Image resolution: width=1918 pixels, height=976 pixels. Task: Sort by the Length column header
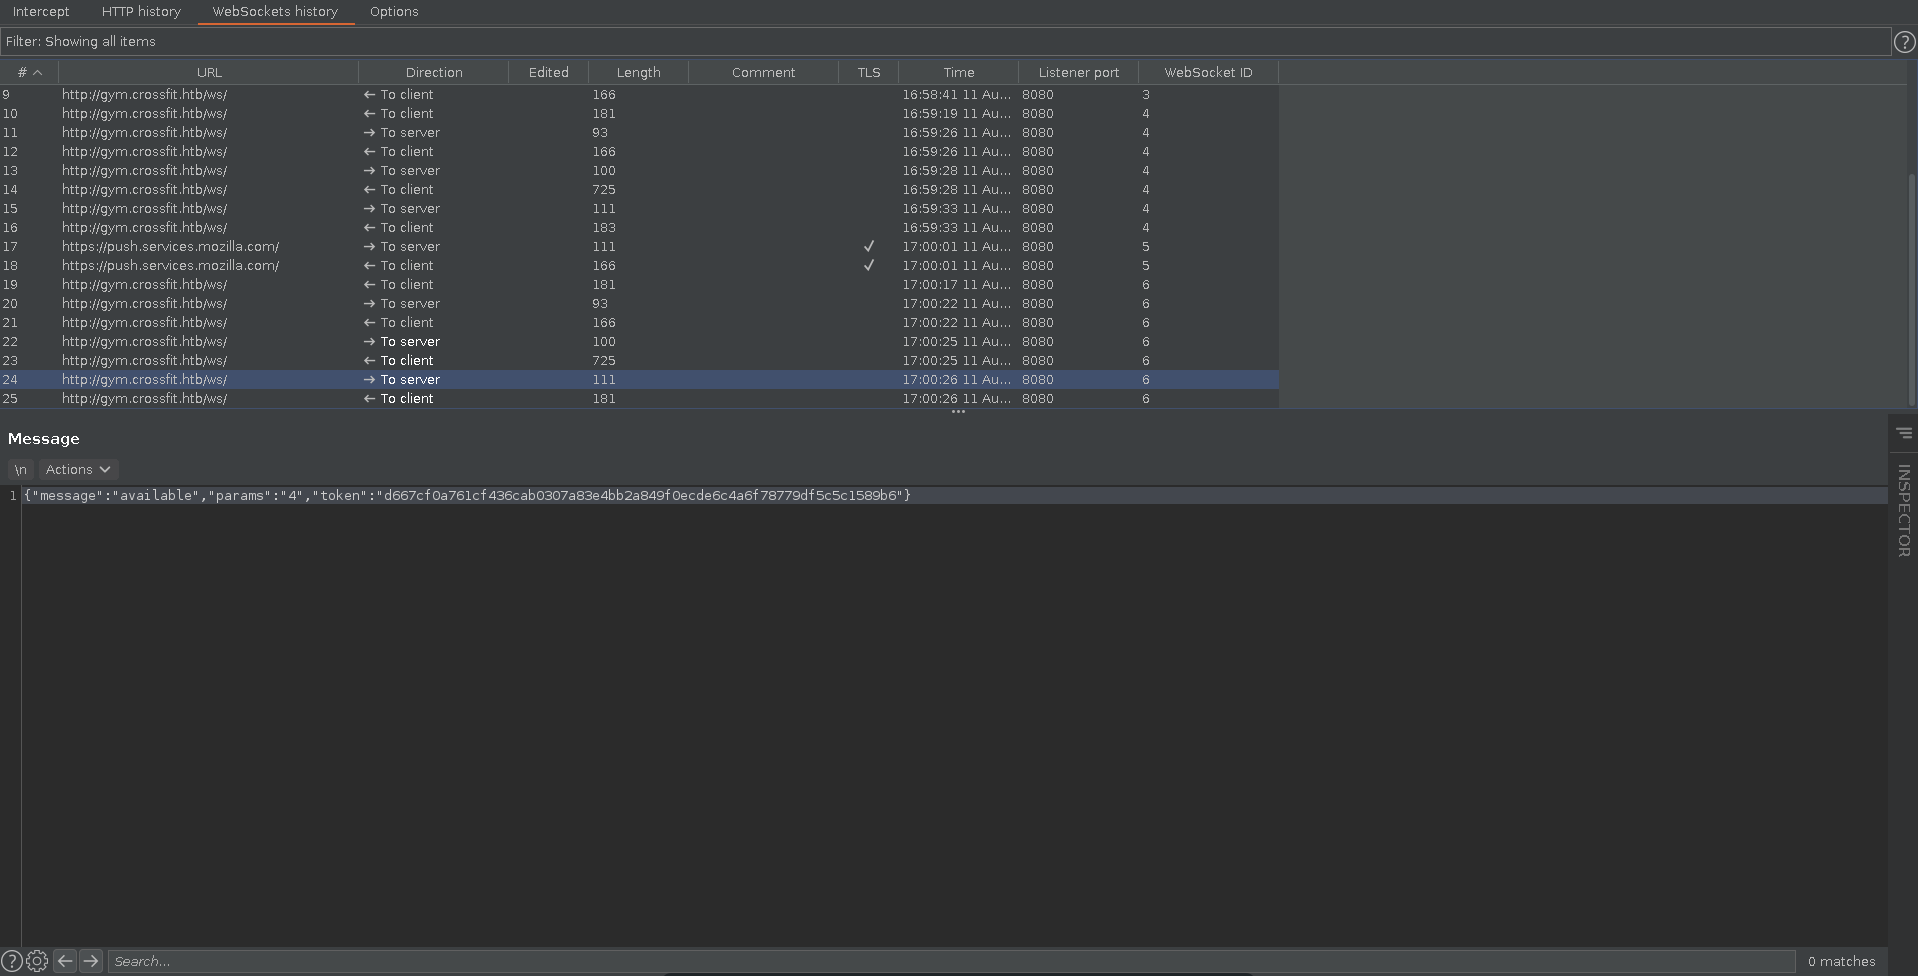pyautogui.click(x=638, y=73)
